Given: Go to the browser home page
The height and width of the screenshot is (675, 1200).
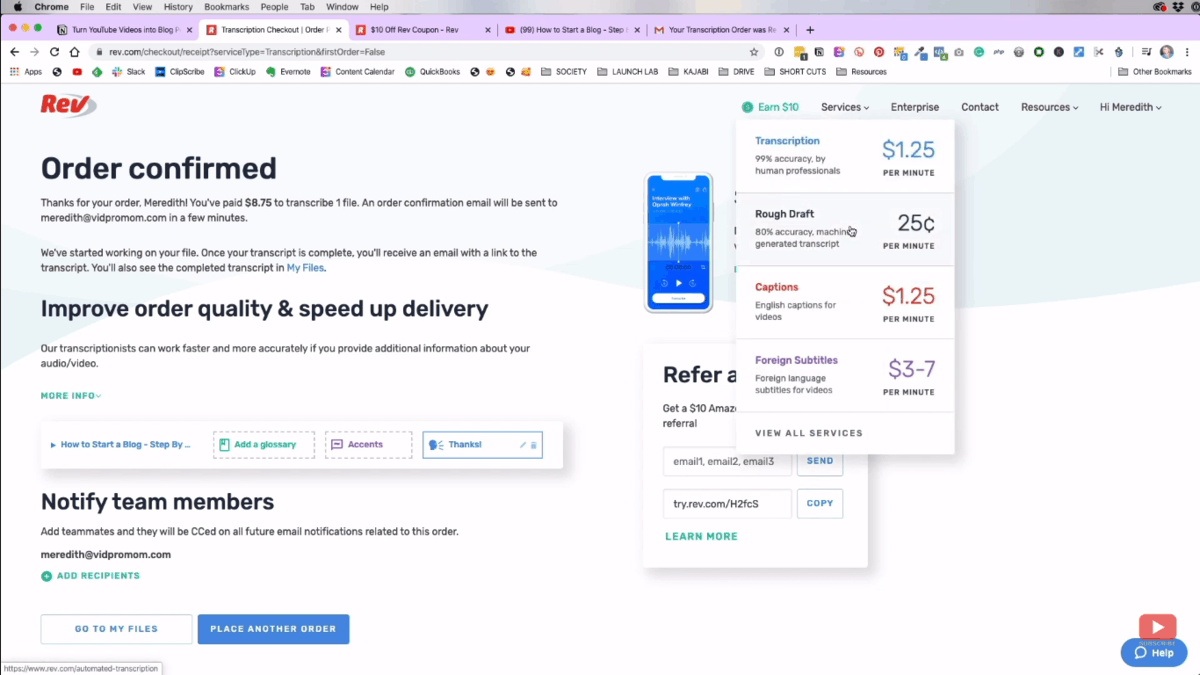Looking at the screenshot, I should tap(74, 51).
